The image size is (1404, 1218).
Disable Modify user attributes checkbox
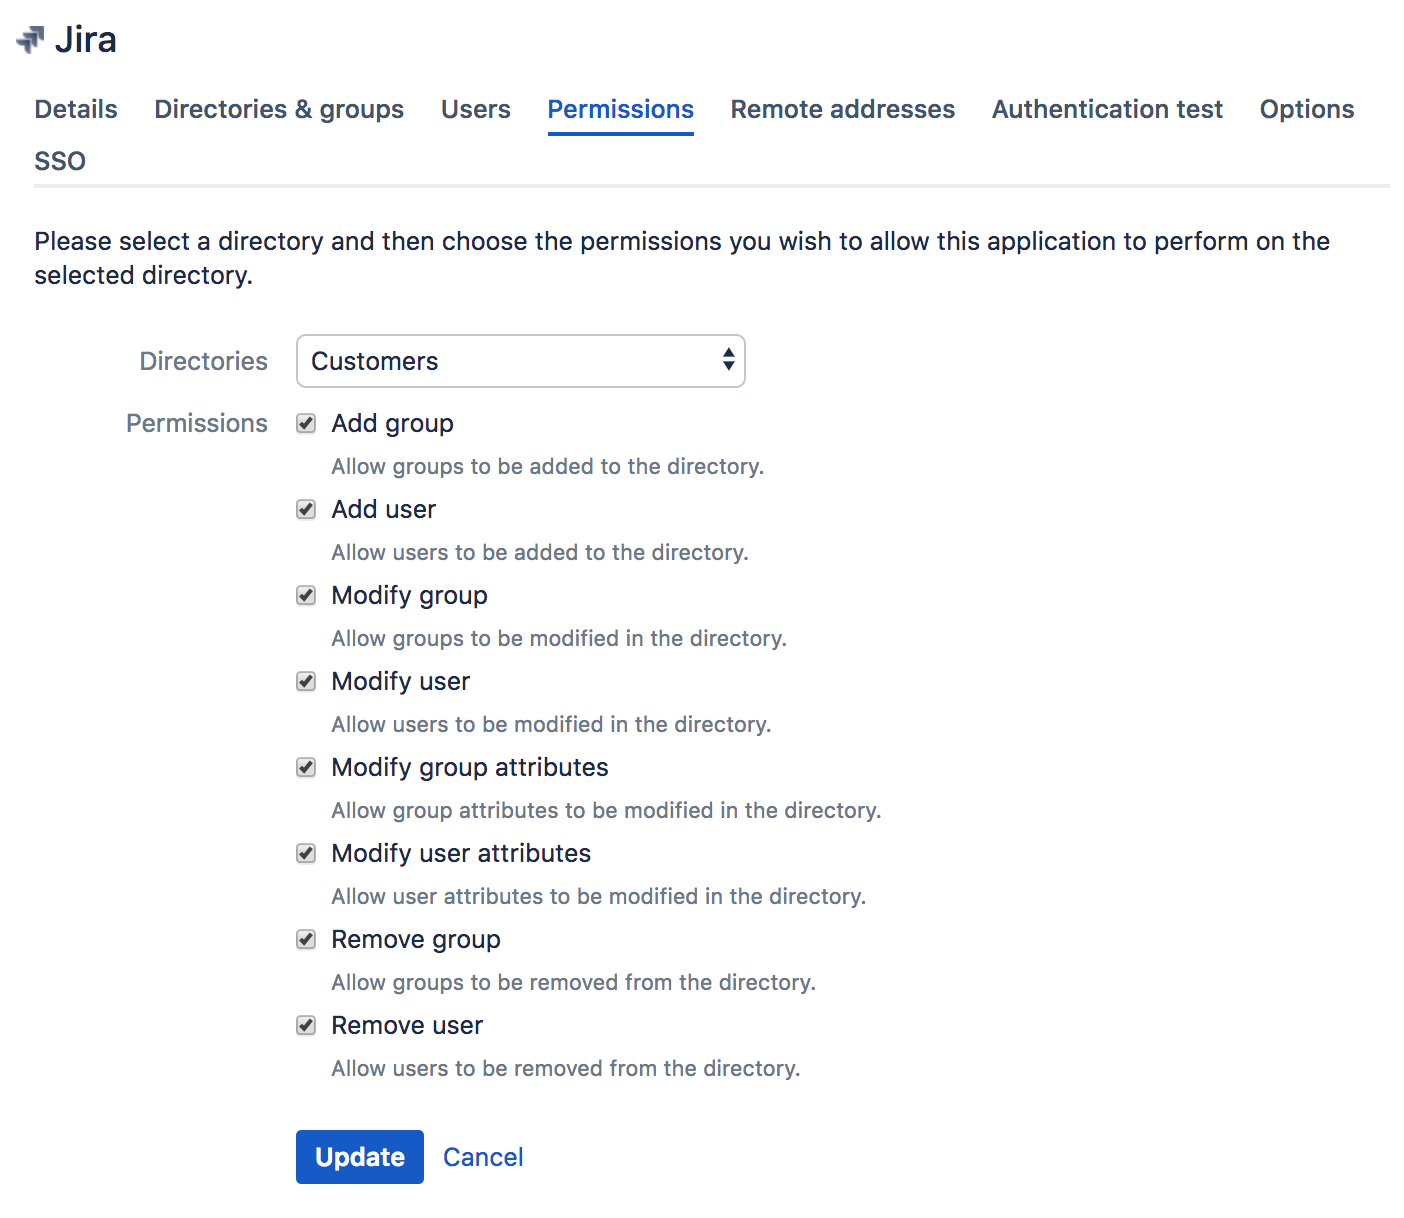click(x=306, y=854)
